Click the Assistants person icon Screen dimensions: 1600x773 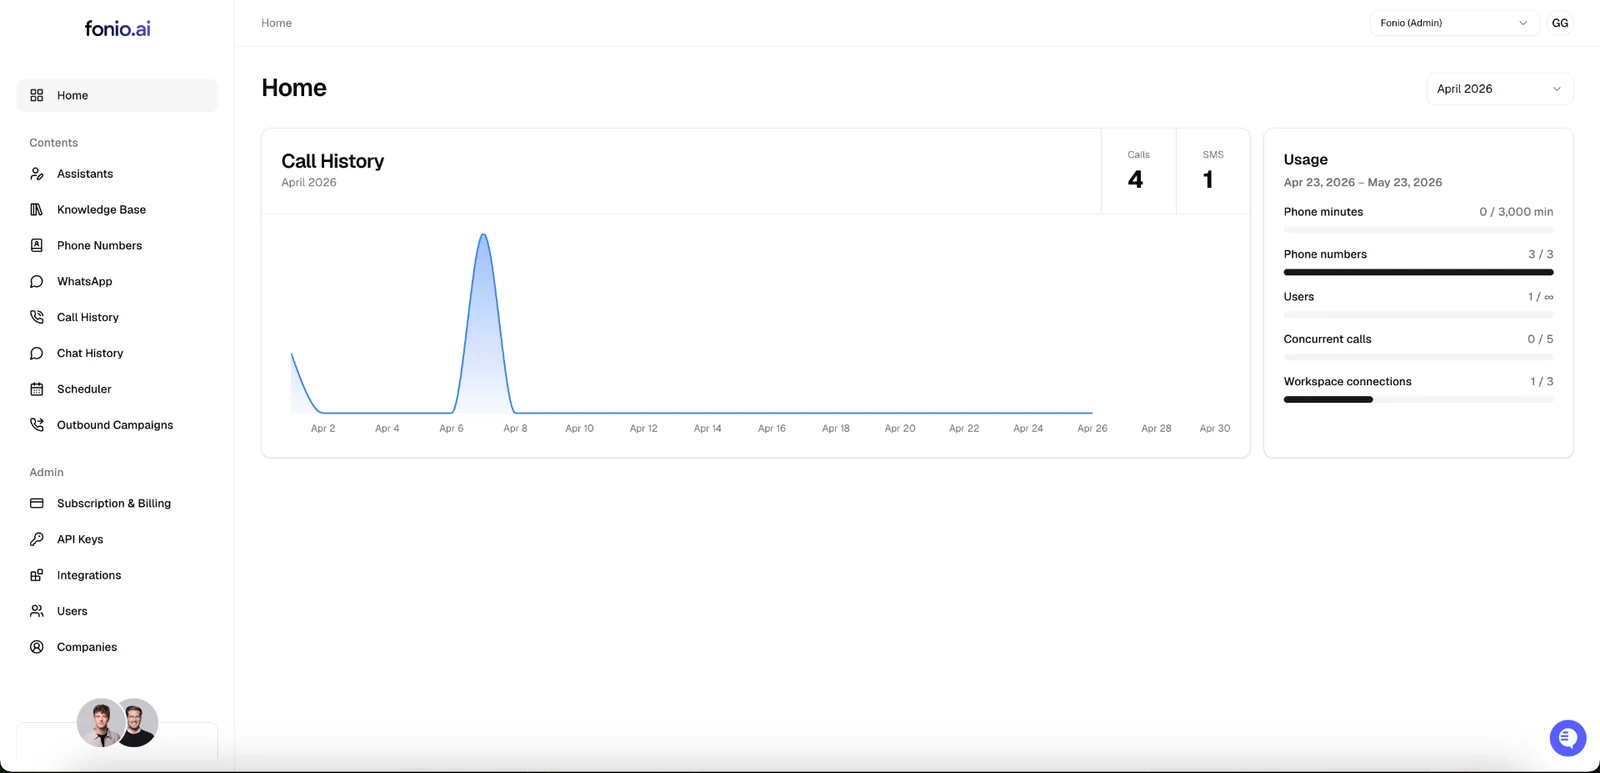pos(37,174)
